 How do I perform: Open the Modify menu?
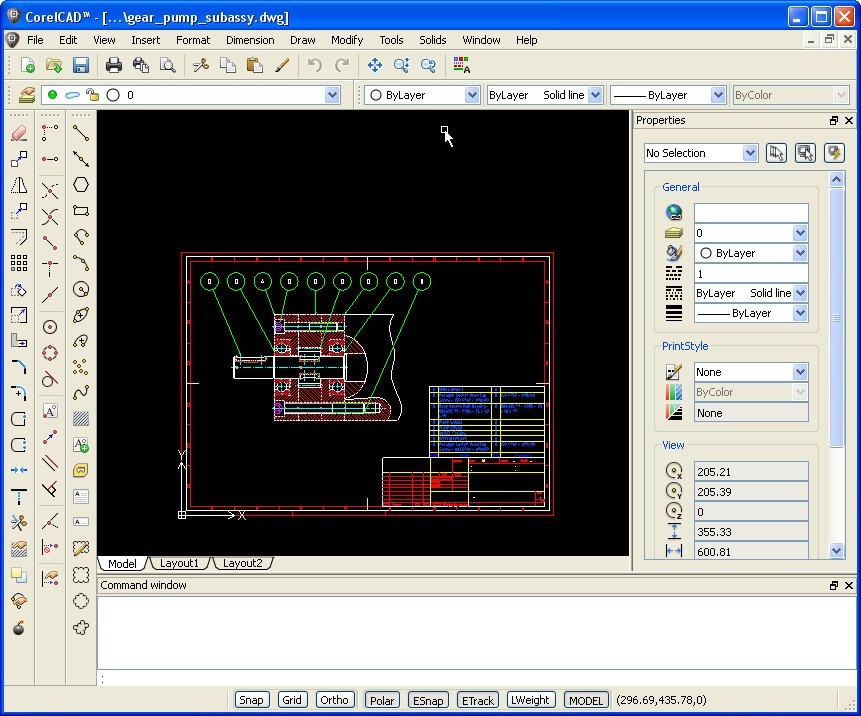click(x=347, y=40)
